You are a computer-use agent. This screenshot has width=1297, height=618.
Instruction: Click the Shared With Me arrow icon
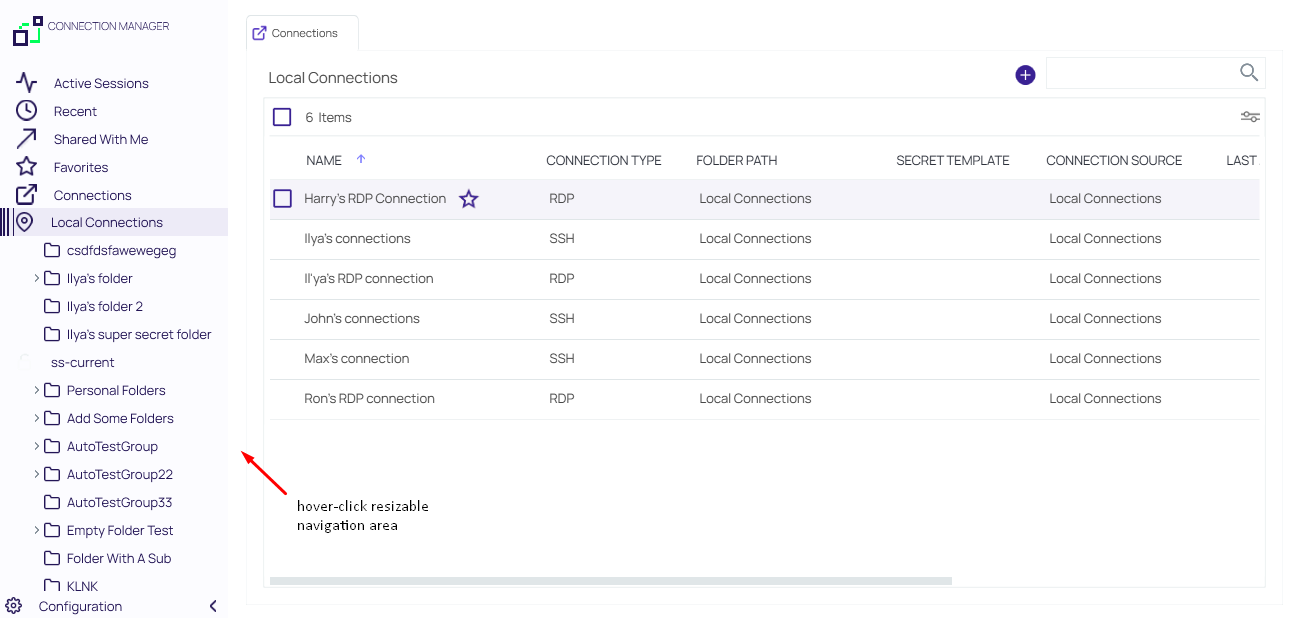tap(26, 139)
